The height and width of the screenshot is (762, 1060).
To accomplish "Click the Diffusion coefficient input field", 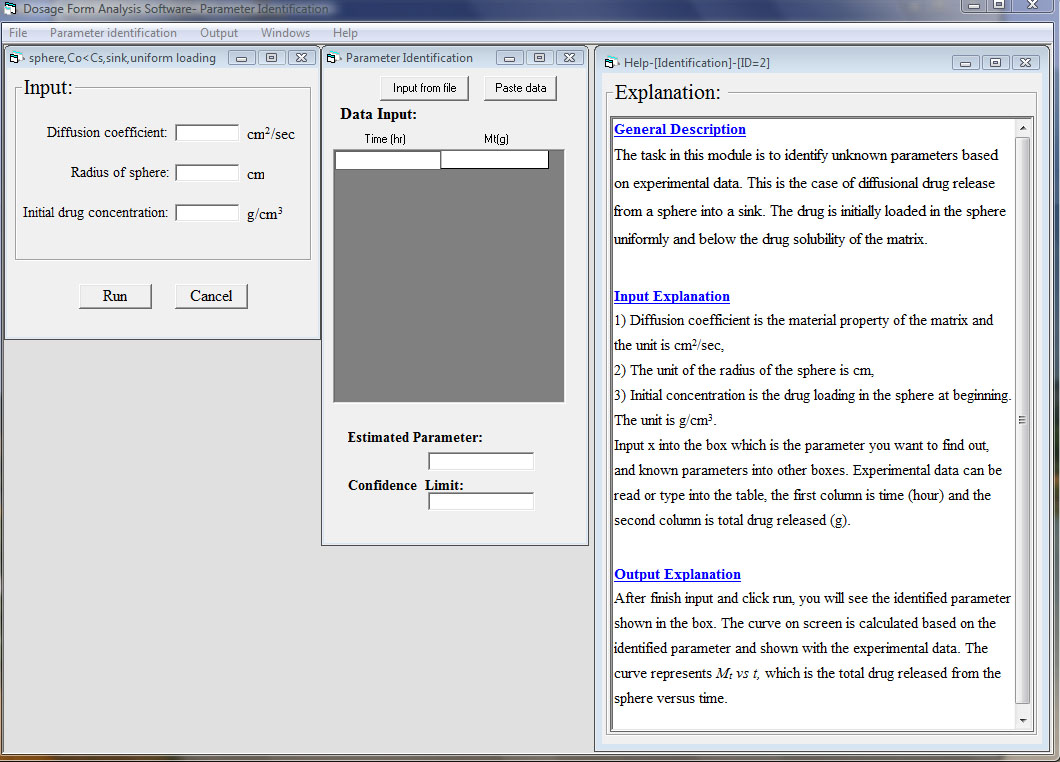I will click(x=207, y=133).
